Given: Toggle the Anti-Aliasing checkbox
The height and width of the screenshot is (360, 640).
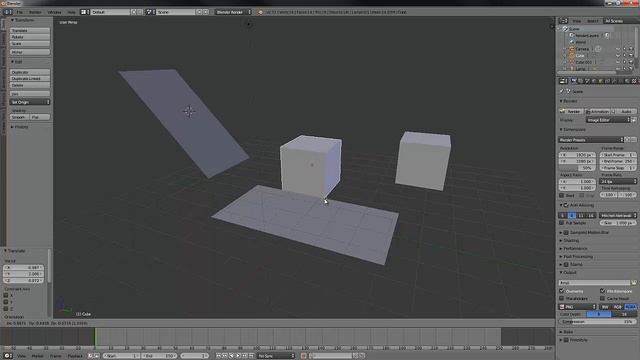Looking at the screenshot, I should coord(566,205).
